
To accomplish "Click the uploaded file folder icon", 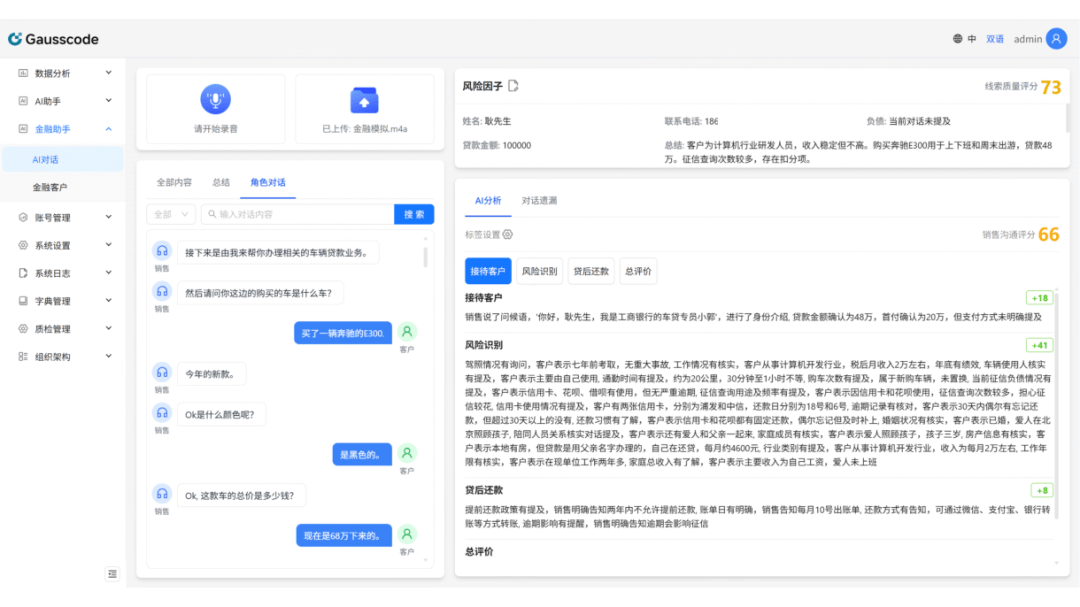I will click(x=364, y=100).
